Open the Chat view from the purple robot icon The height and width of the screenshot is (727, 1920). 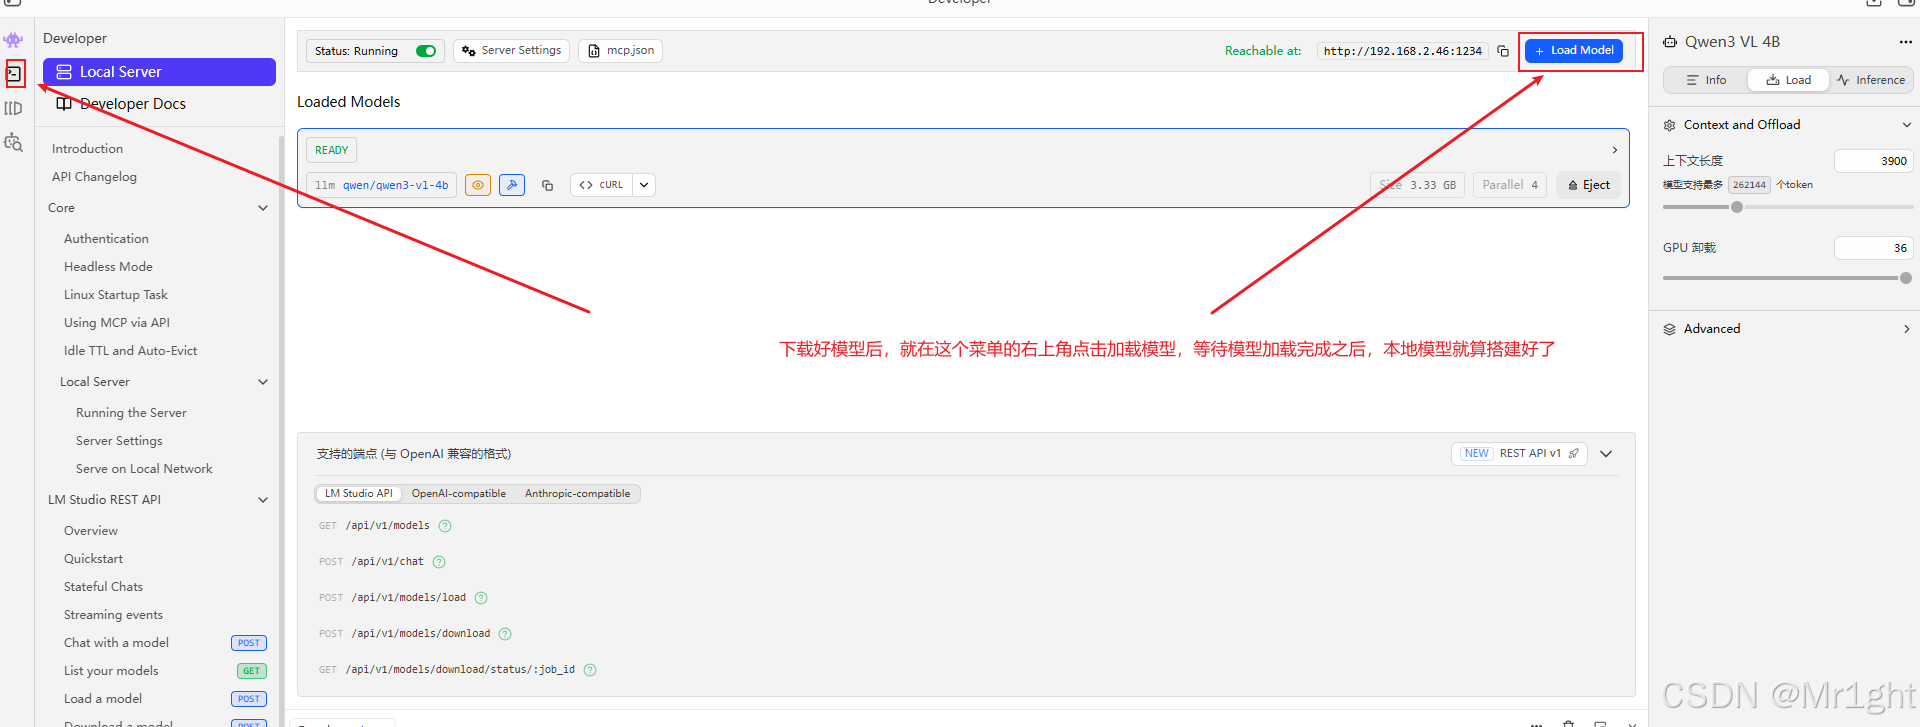13,40
